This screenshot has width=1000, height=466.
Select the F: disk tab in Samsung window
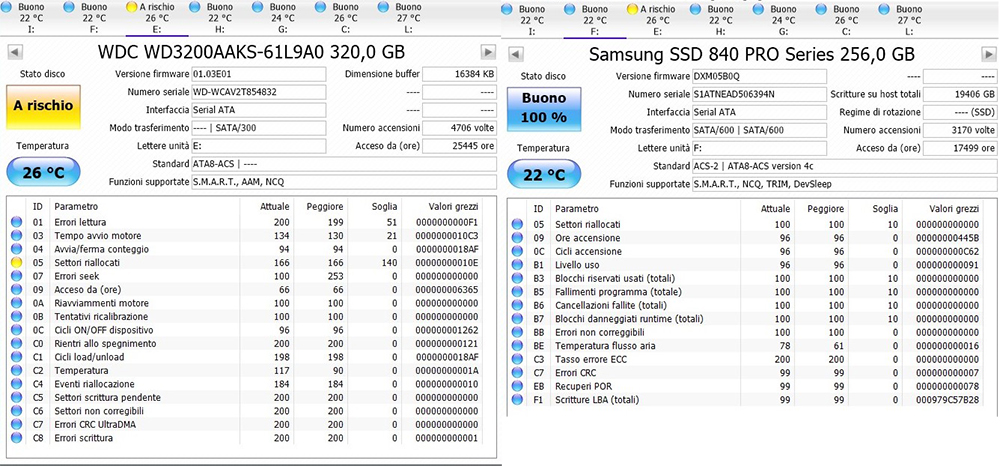(595, 20)
